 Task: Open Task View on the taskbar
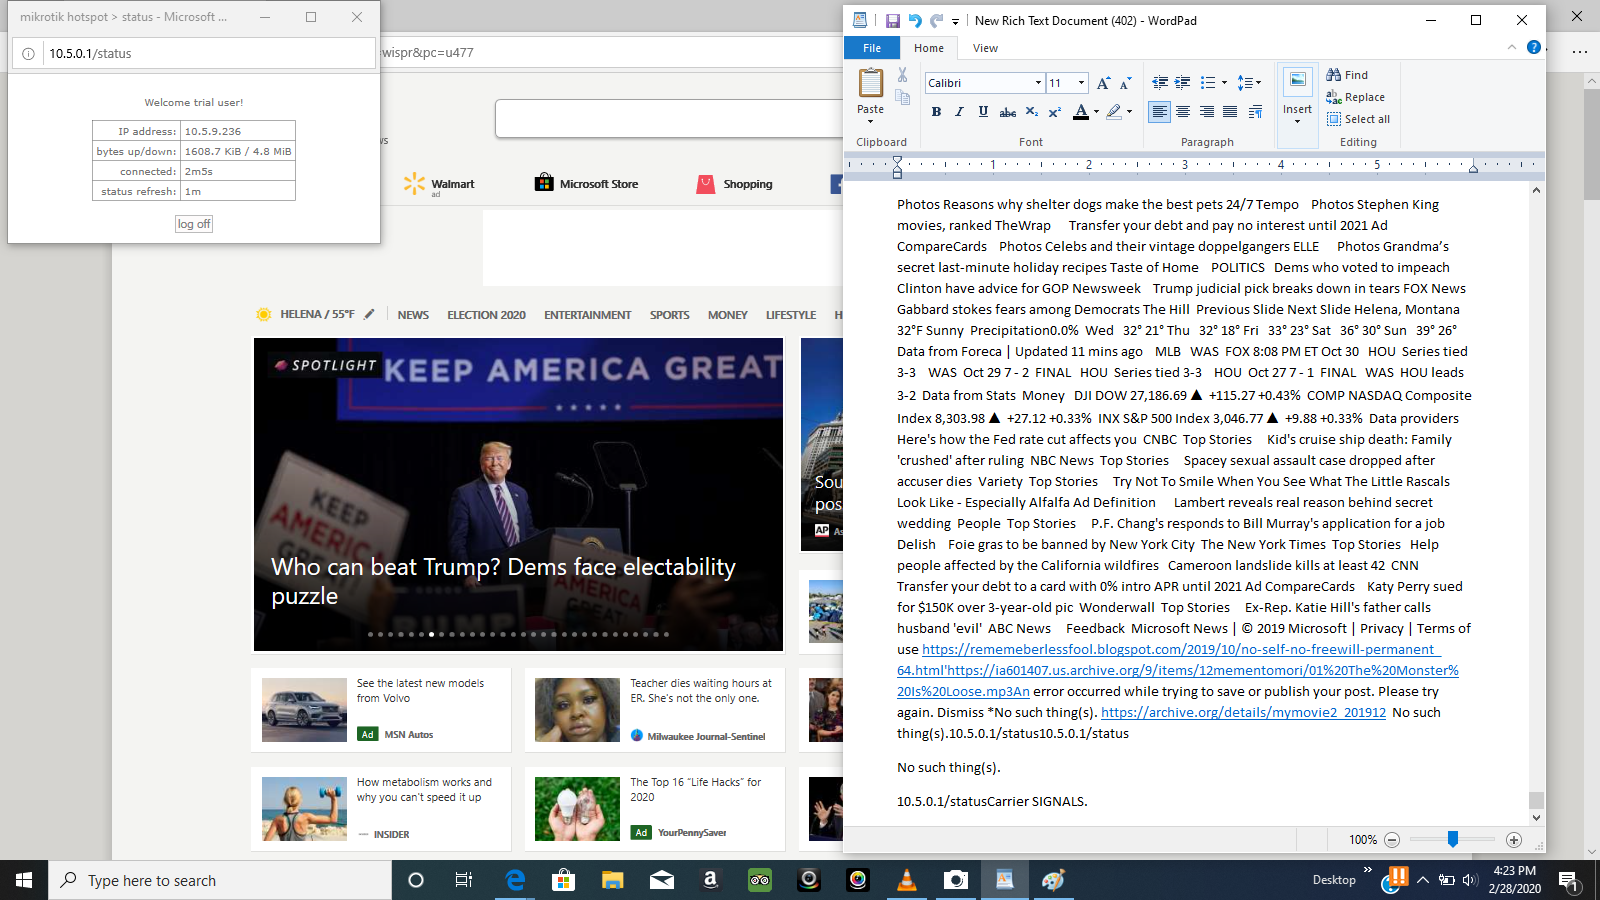[464, 880]
